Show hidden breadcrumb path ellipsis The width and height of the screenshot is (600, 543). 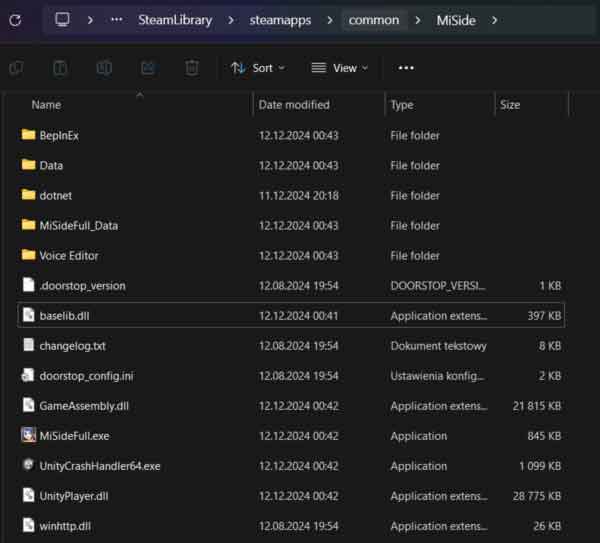116,20
